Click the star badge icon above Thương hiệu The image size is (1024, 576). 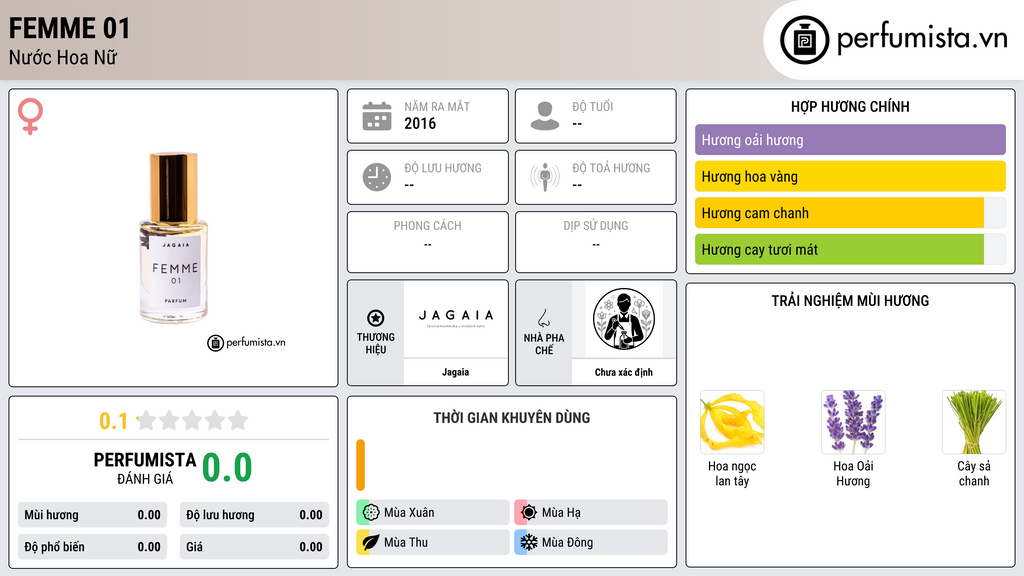pyautogui.click(x=376, y=318)
